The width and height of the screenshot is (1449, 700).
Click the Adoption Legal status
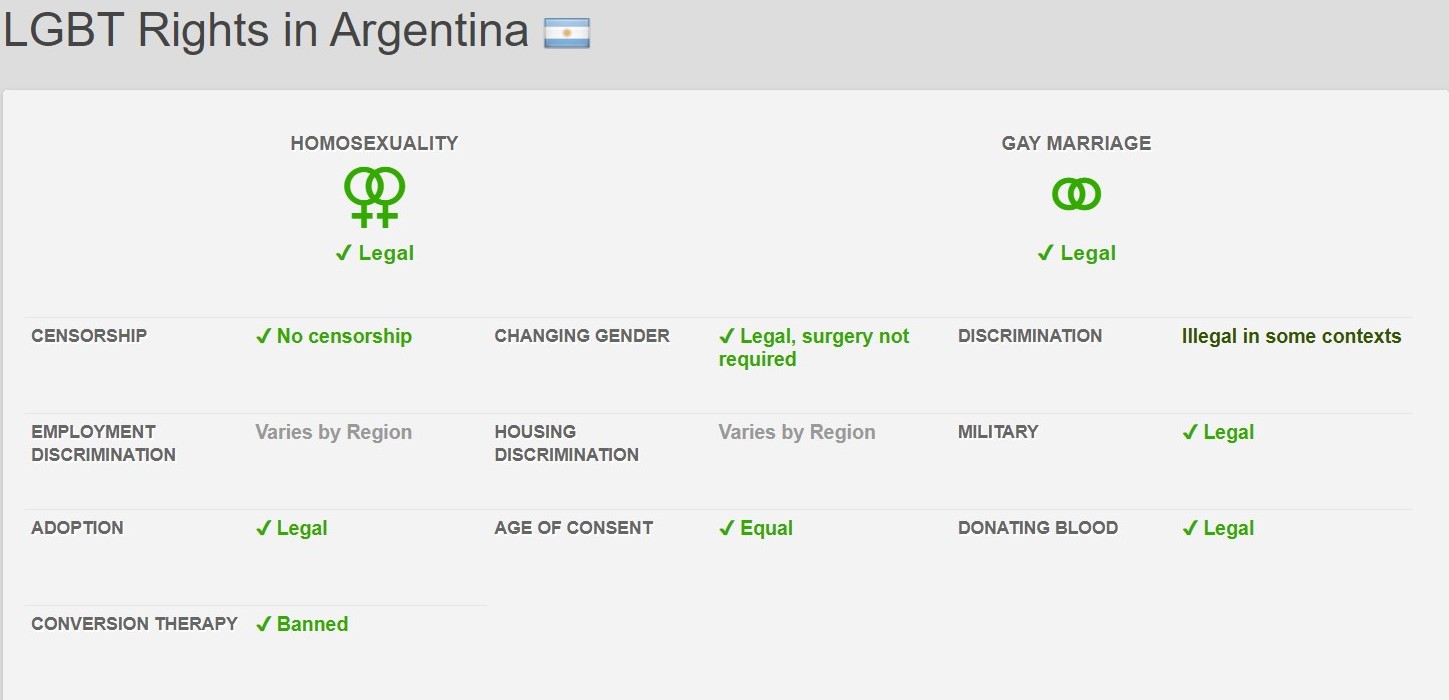click(x=291, y=528)
